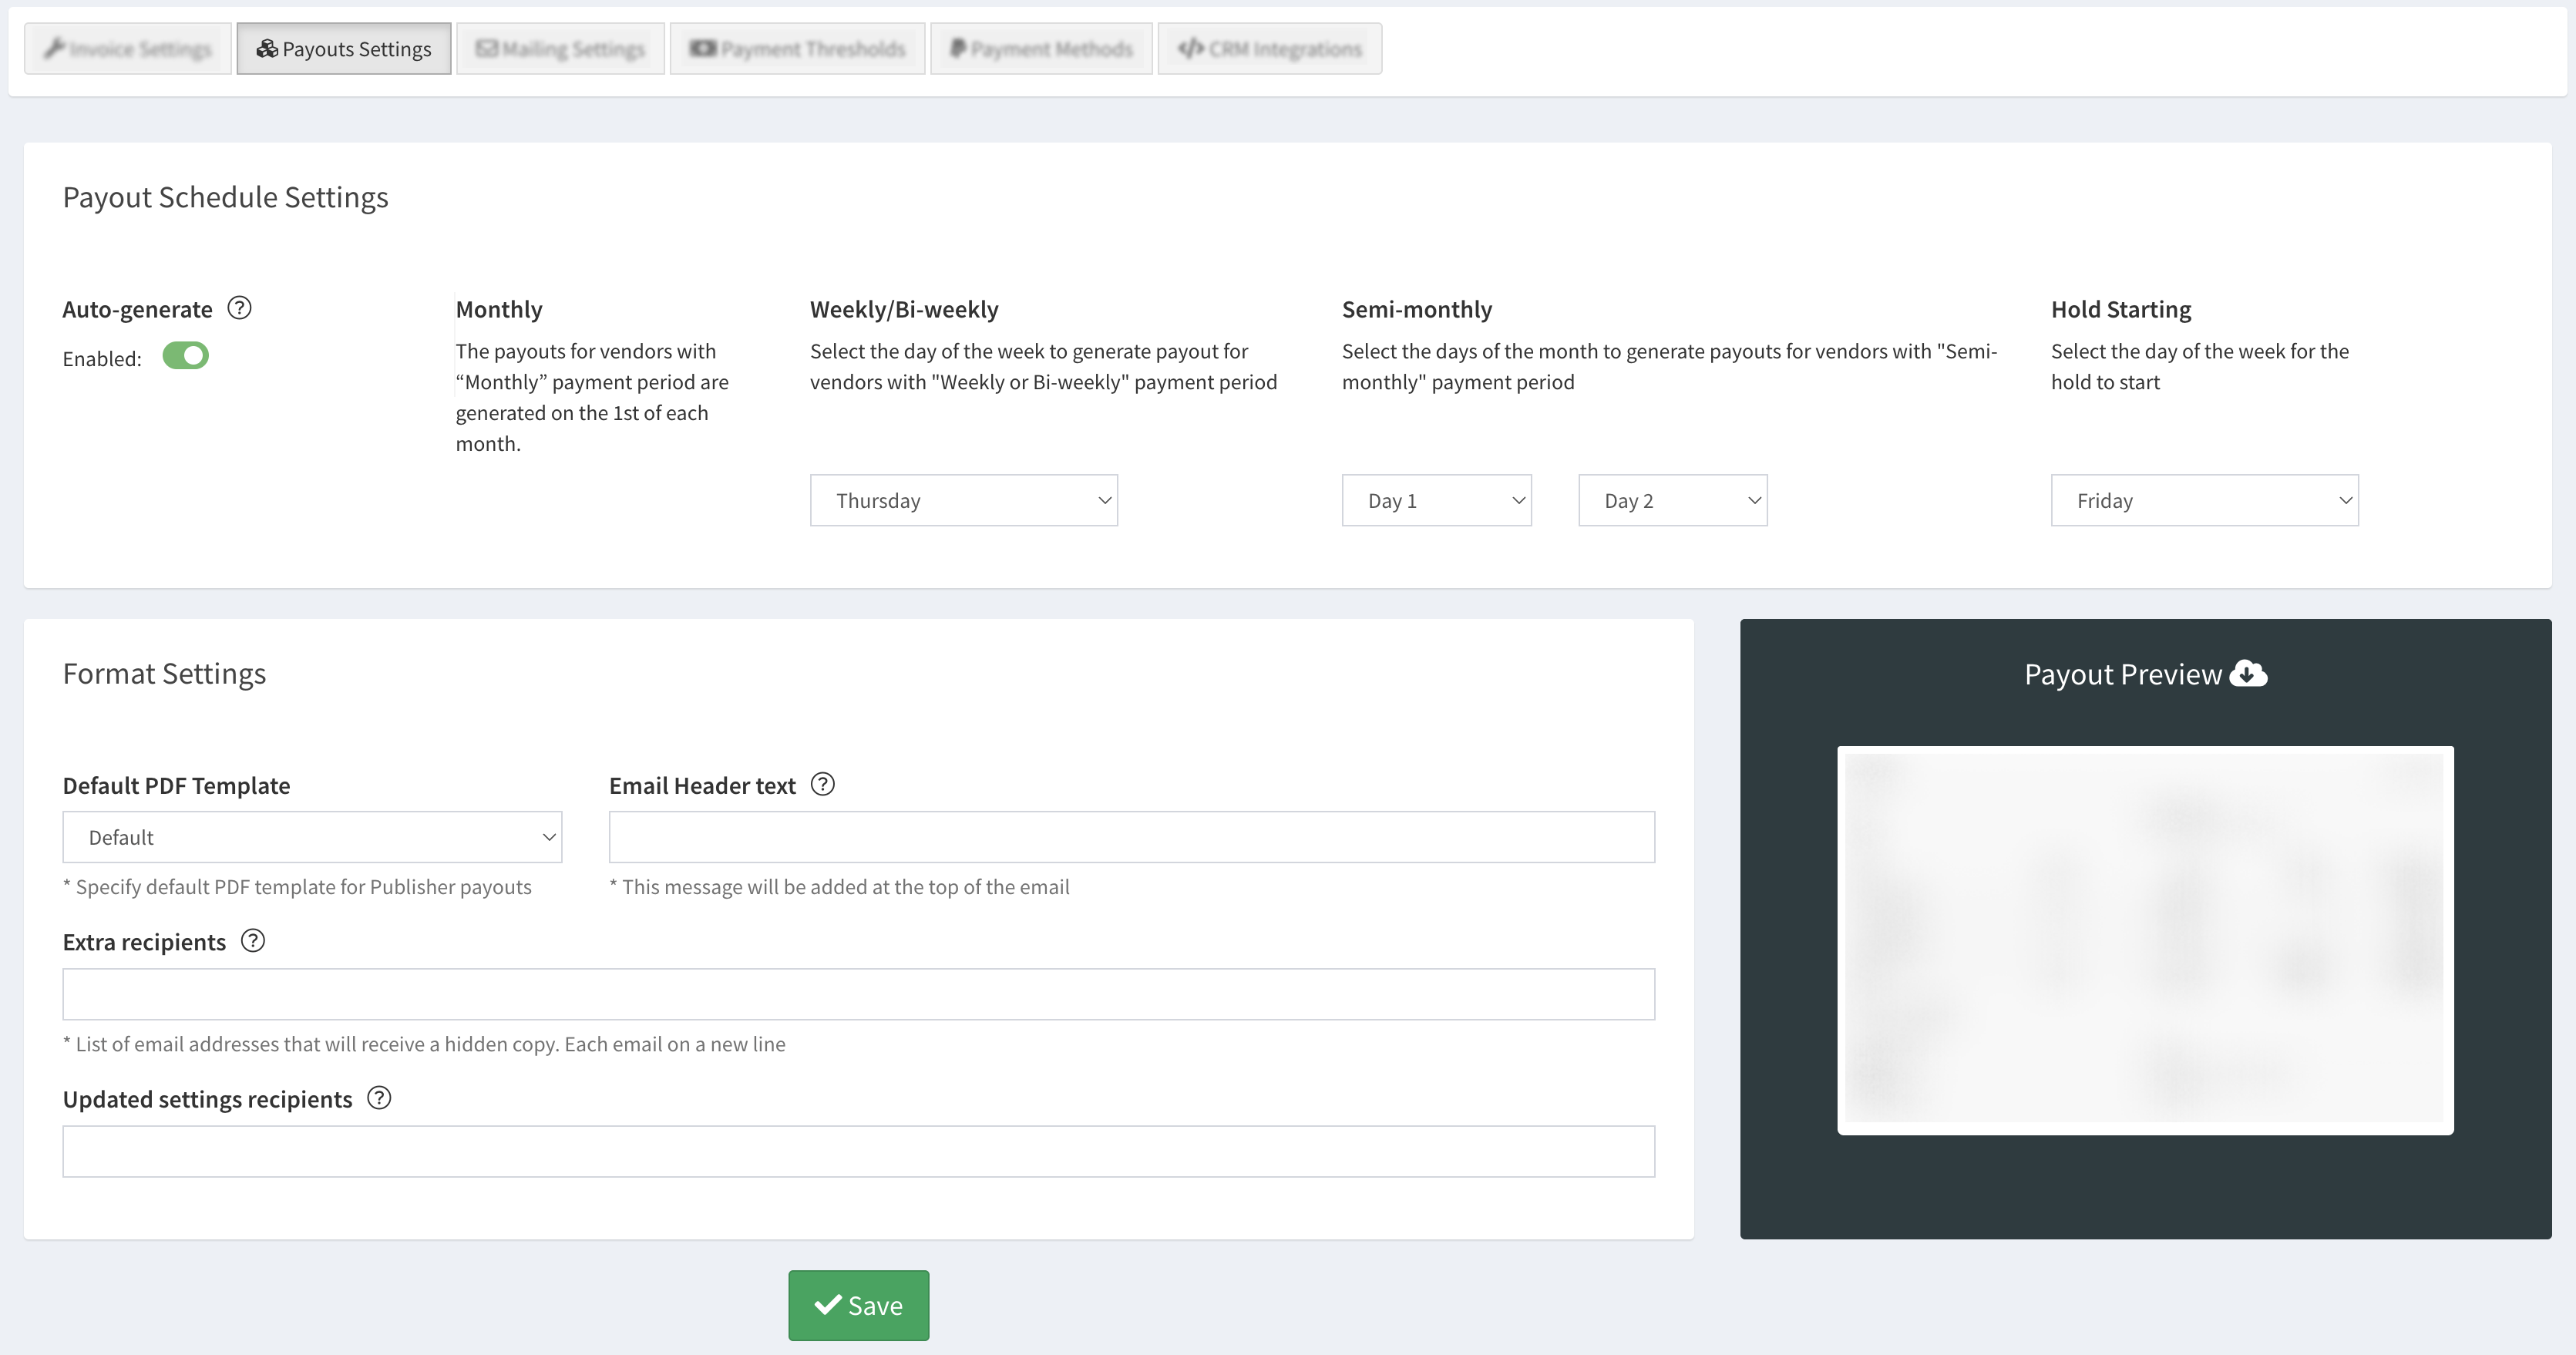Open the Mailing Settings tab

click(x=560, y=49)
